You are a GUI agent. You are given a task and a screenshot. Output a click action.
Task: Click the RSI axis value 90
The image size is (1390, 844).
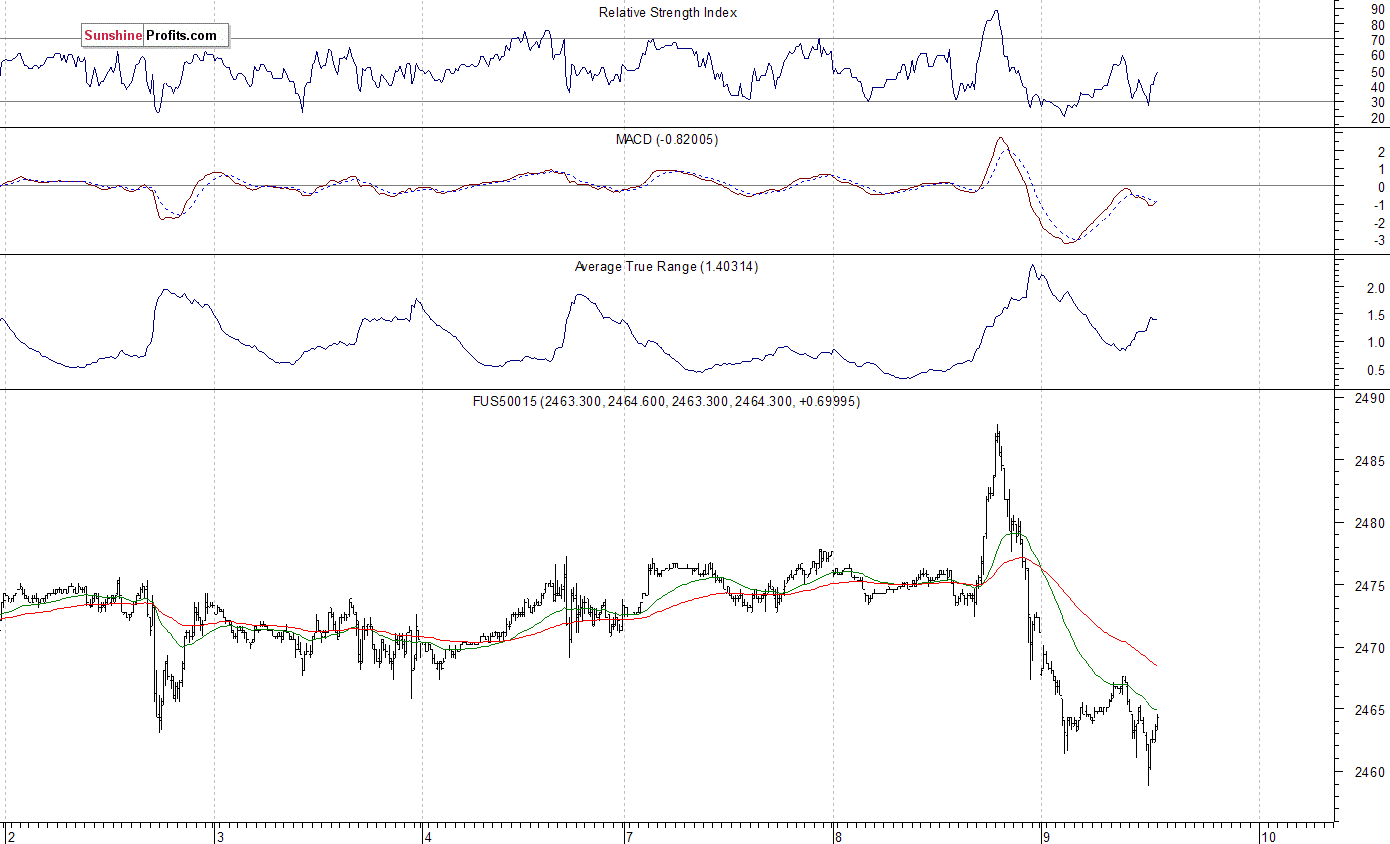(x=1379, y=8)
